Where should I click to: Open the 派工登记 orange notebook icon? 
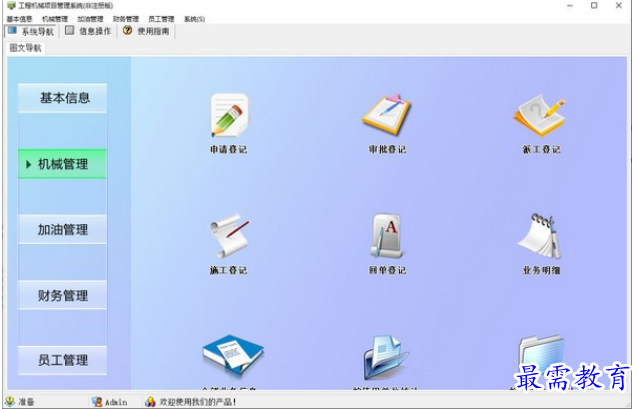(x=540, y=116)
